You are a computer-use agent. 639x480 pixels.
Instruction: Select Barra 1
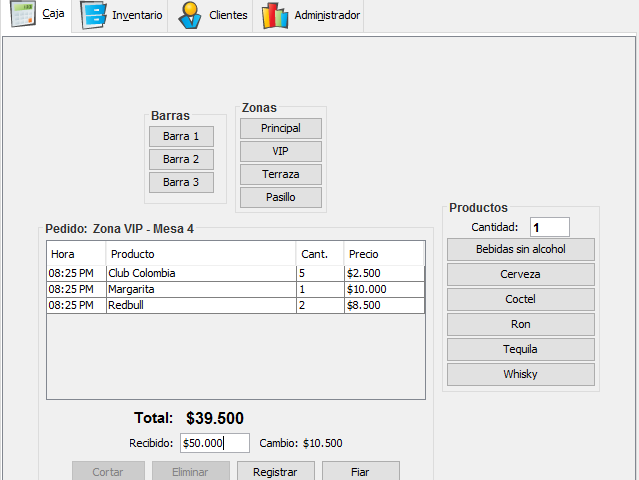click(181, 136)
